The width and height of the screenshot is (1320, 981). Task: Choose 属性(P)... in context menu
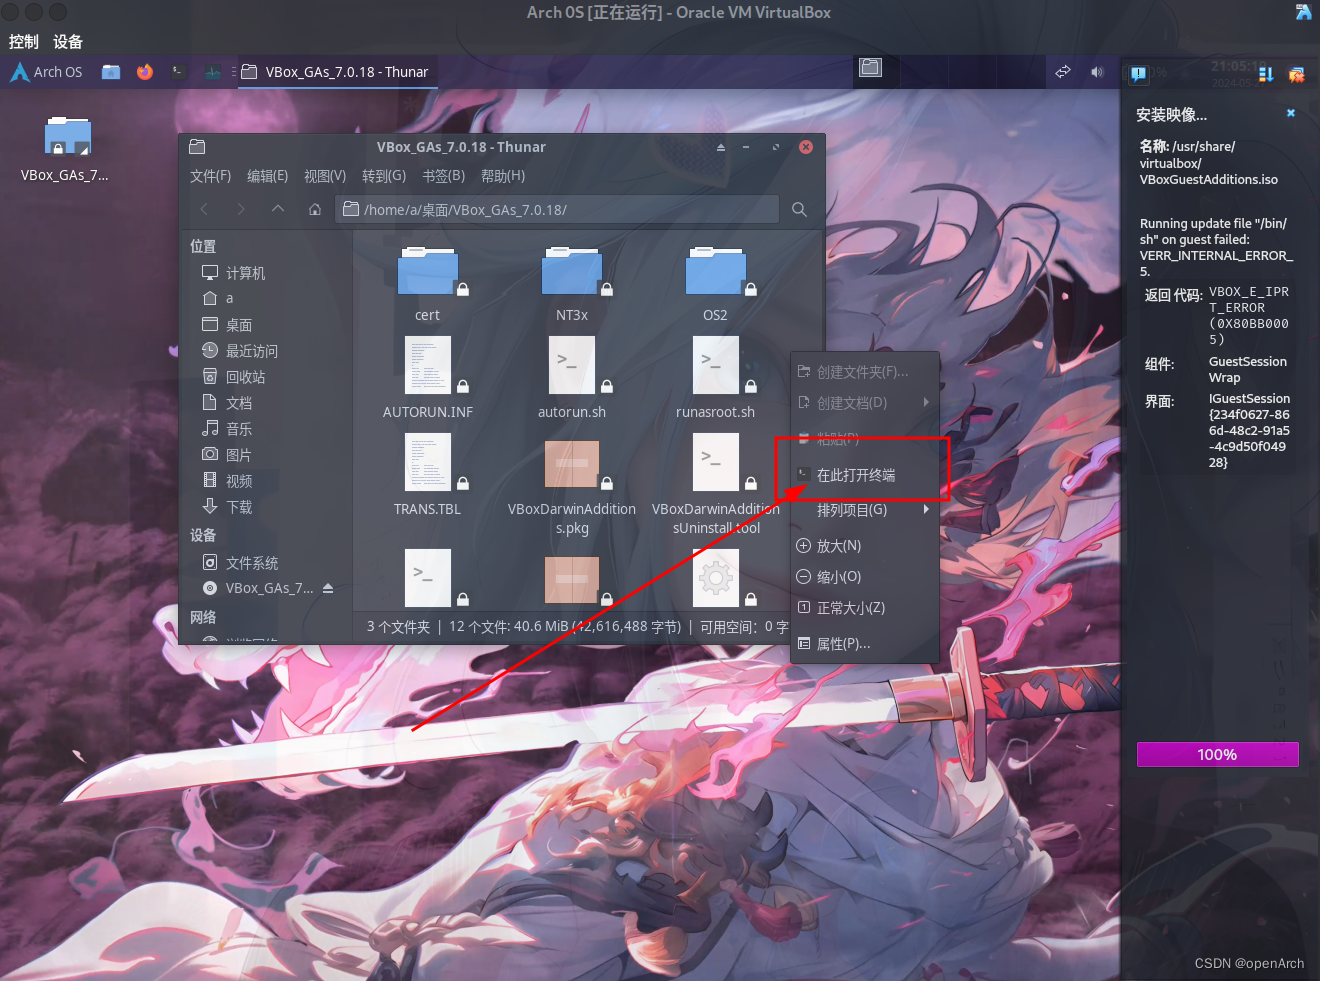865,644
